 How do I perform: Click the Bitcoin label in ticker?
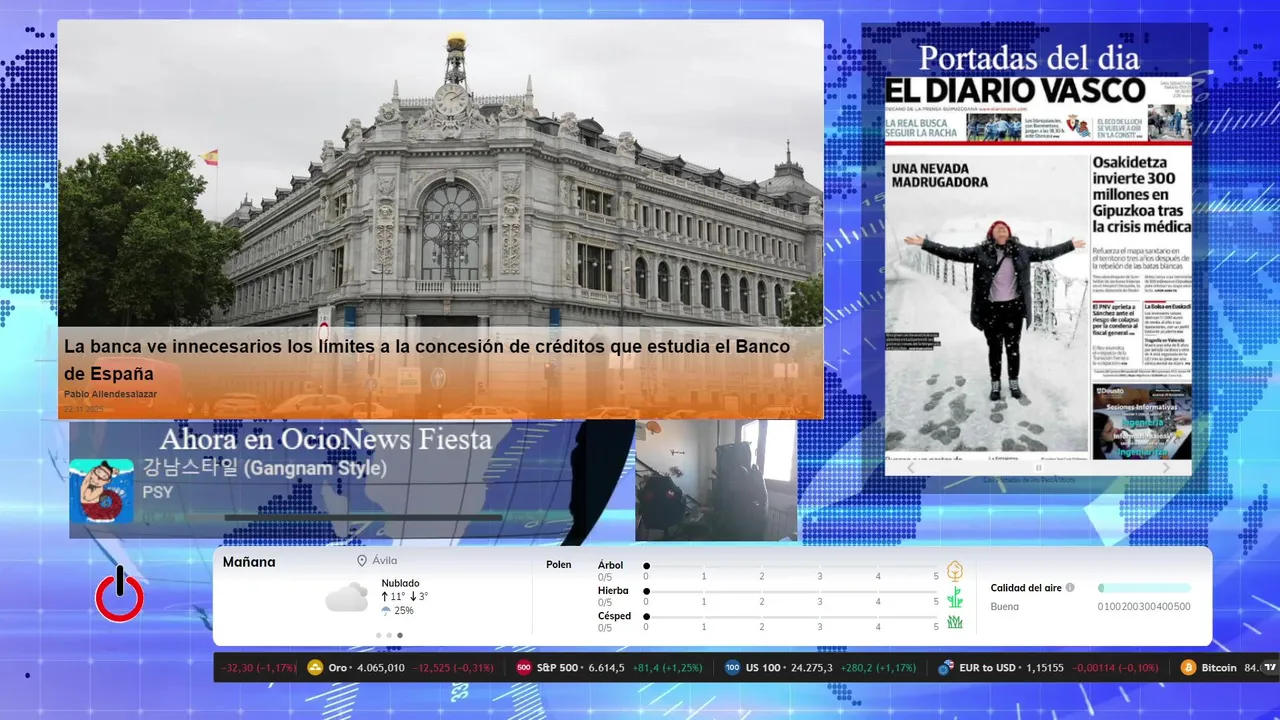pyautogui.click(x=1219, y=668)
